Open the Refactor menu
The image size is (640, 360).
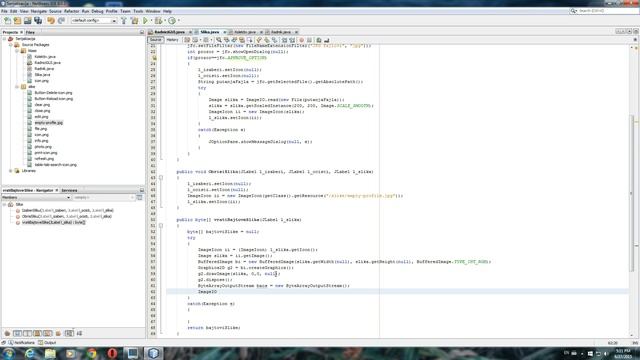pyautogui.click(x=71, y=11)
